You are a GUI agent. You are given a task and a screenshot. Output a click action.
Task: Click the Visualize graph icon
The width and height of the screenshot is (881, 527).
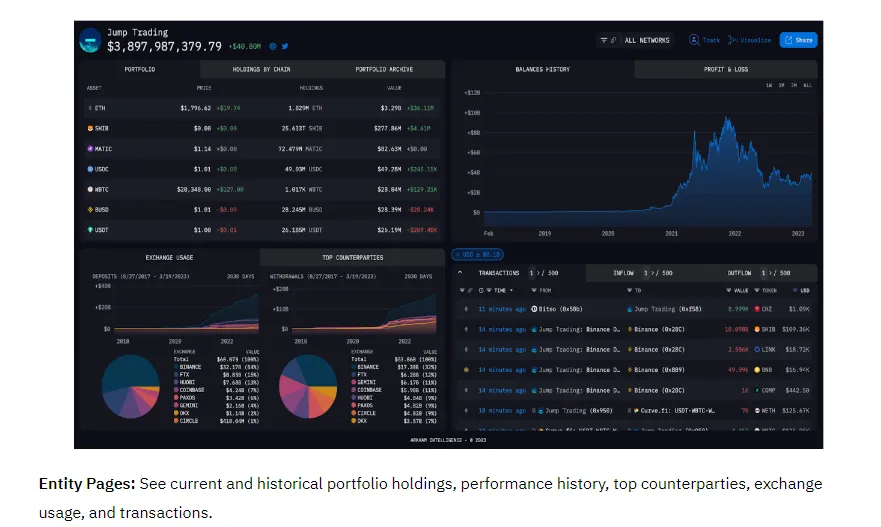(732, 40)
